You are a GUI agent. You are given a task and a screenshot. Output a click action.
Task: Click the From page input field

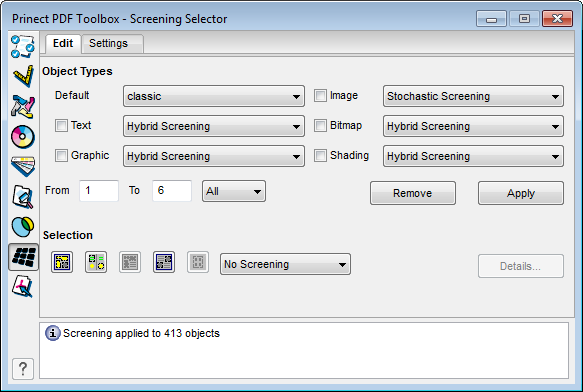pos(99,191)
